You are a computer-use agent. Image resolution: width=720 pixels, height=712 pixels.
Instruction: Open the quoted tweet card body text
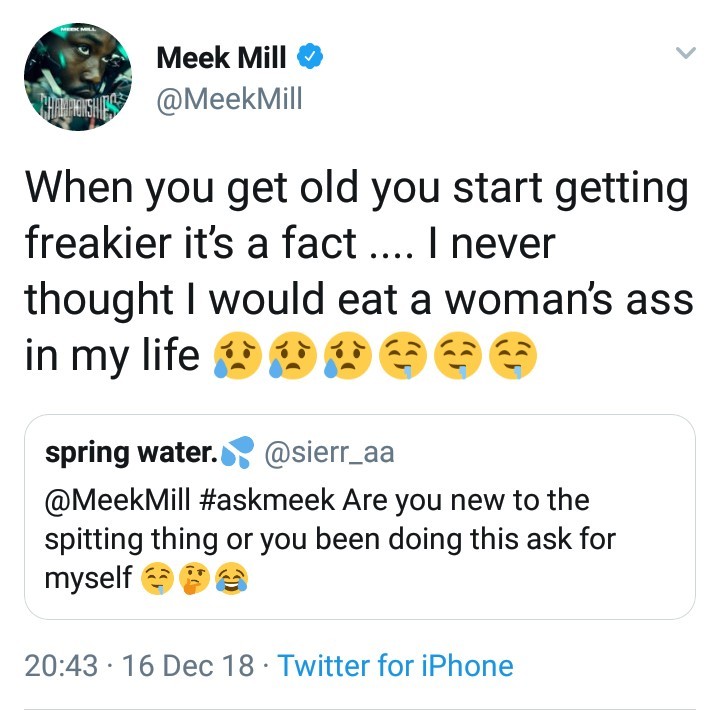[330, 539]
